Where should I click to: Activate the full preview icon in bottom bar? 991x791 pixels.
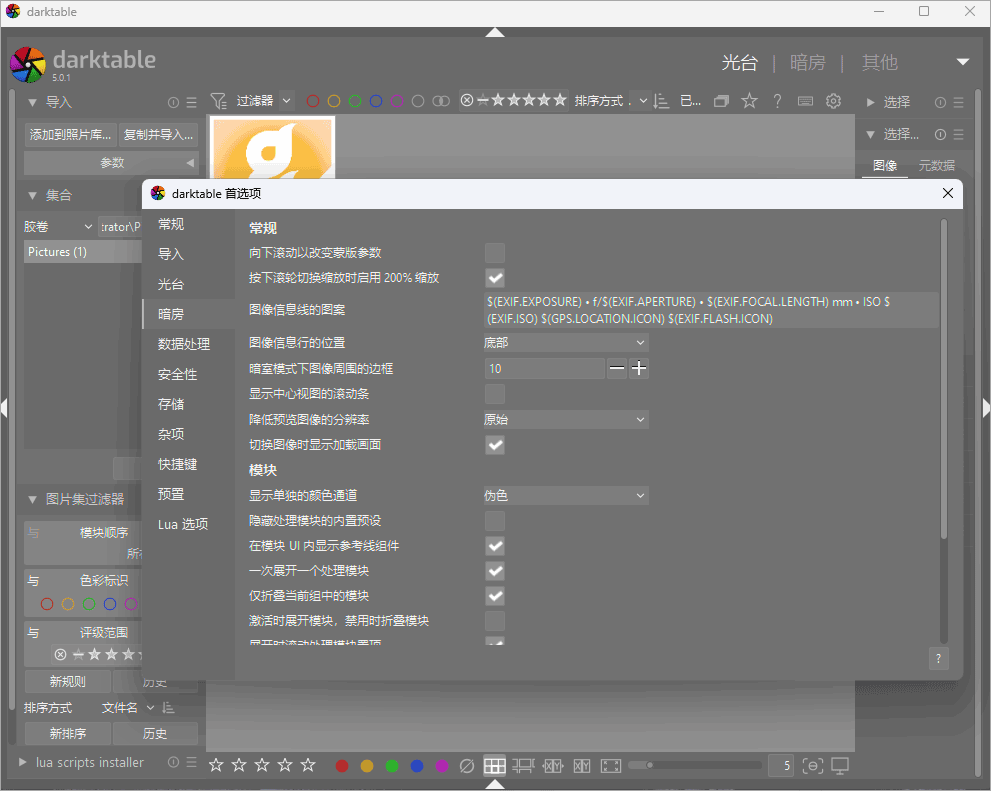[610, 765]
